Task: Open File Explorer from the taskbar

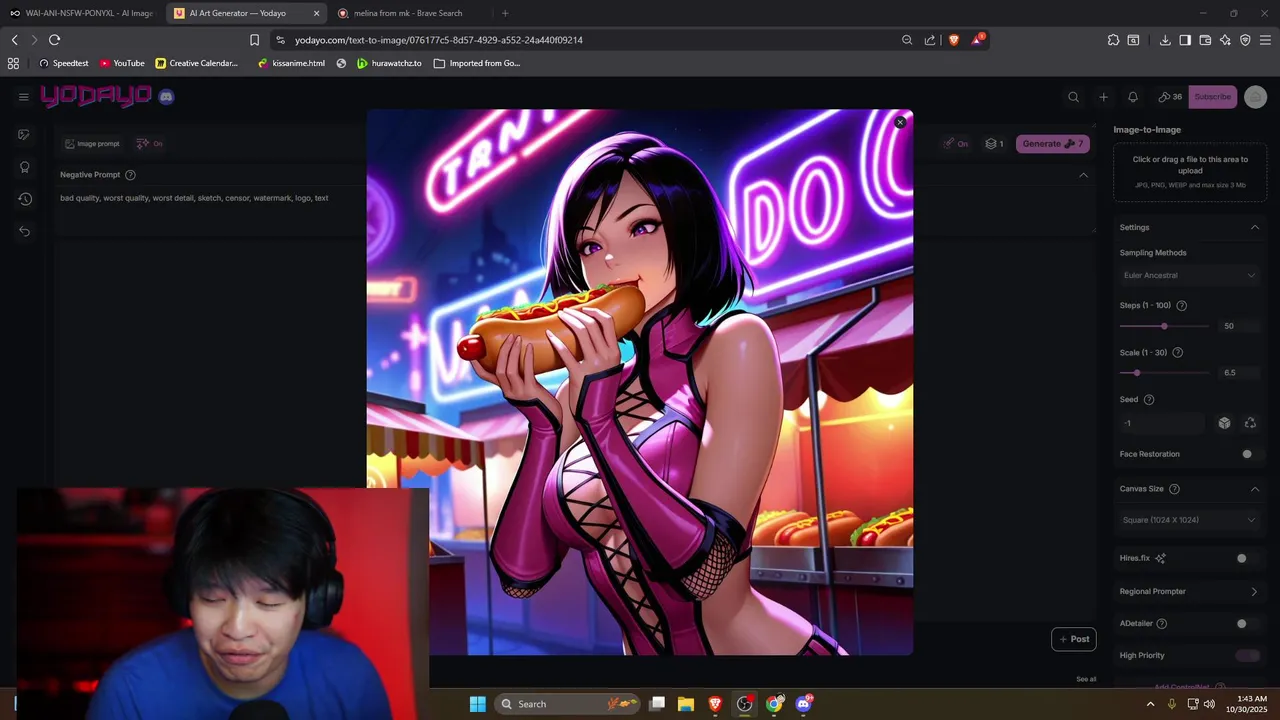Action: (x=685, y=704)
